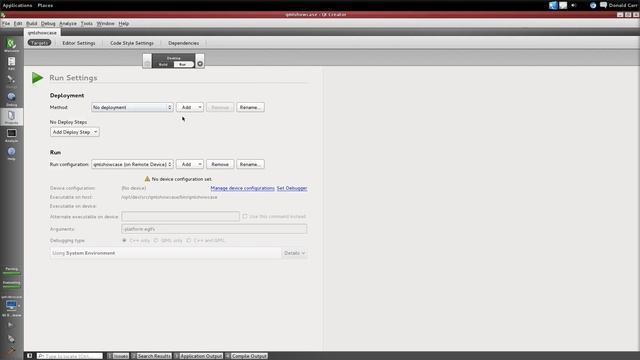Screen dimensions: 640x360
Task: Select the qmlshowcase project tab
Action: tap(42, 33)
